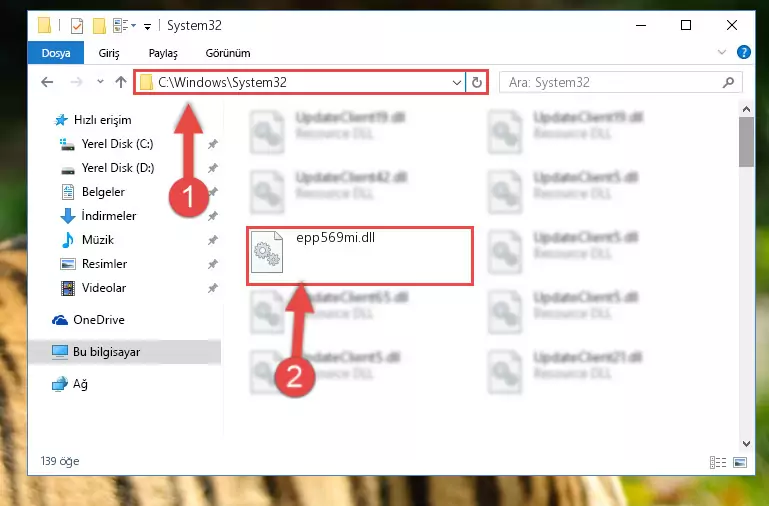Switch to details list view icon
769x506 pixels.
[718, 462]
